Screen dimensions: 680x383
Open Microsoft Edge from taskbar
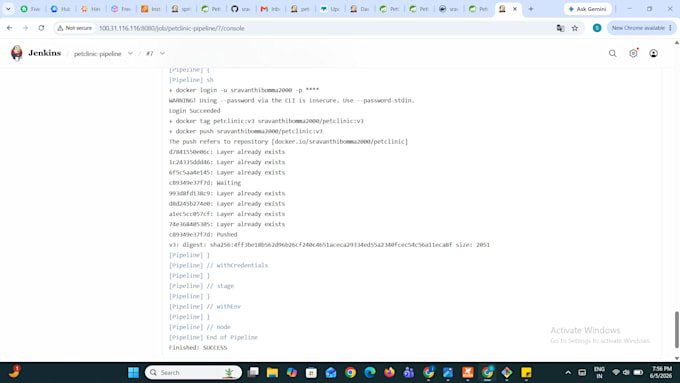(370, 372)
